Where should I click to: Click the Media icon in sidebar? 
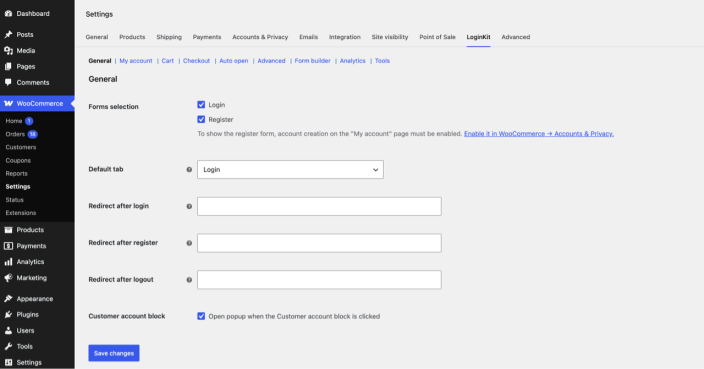[9, 51]
